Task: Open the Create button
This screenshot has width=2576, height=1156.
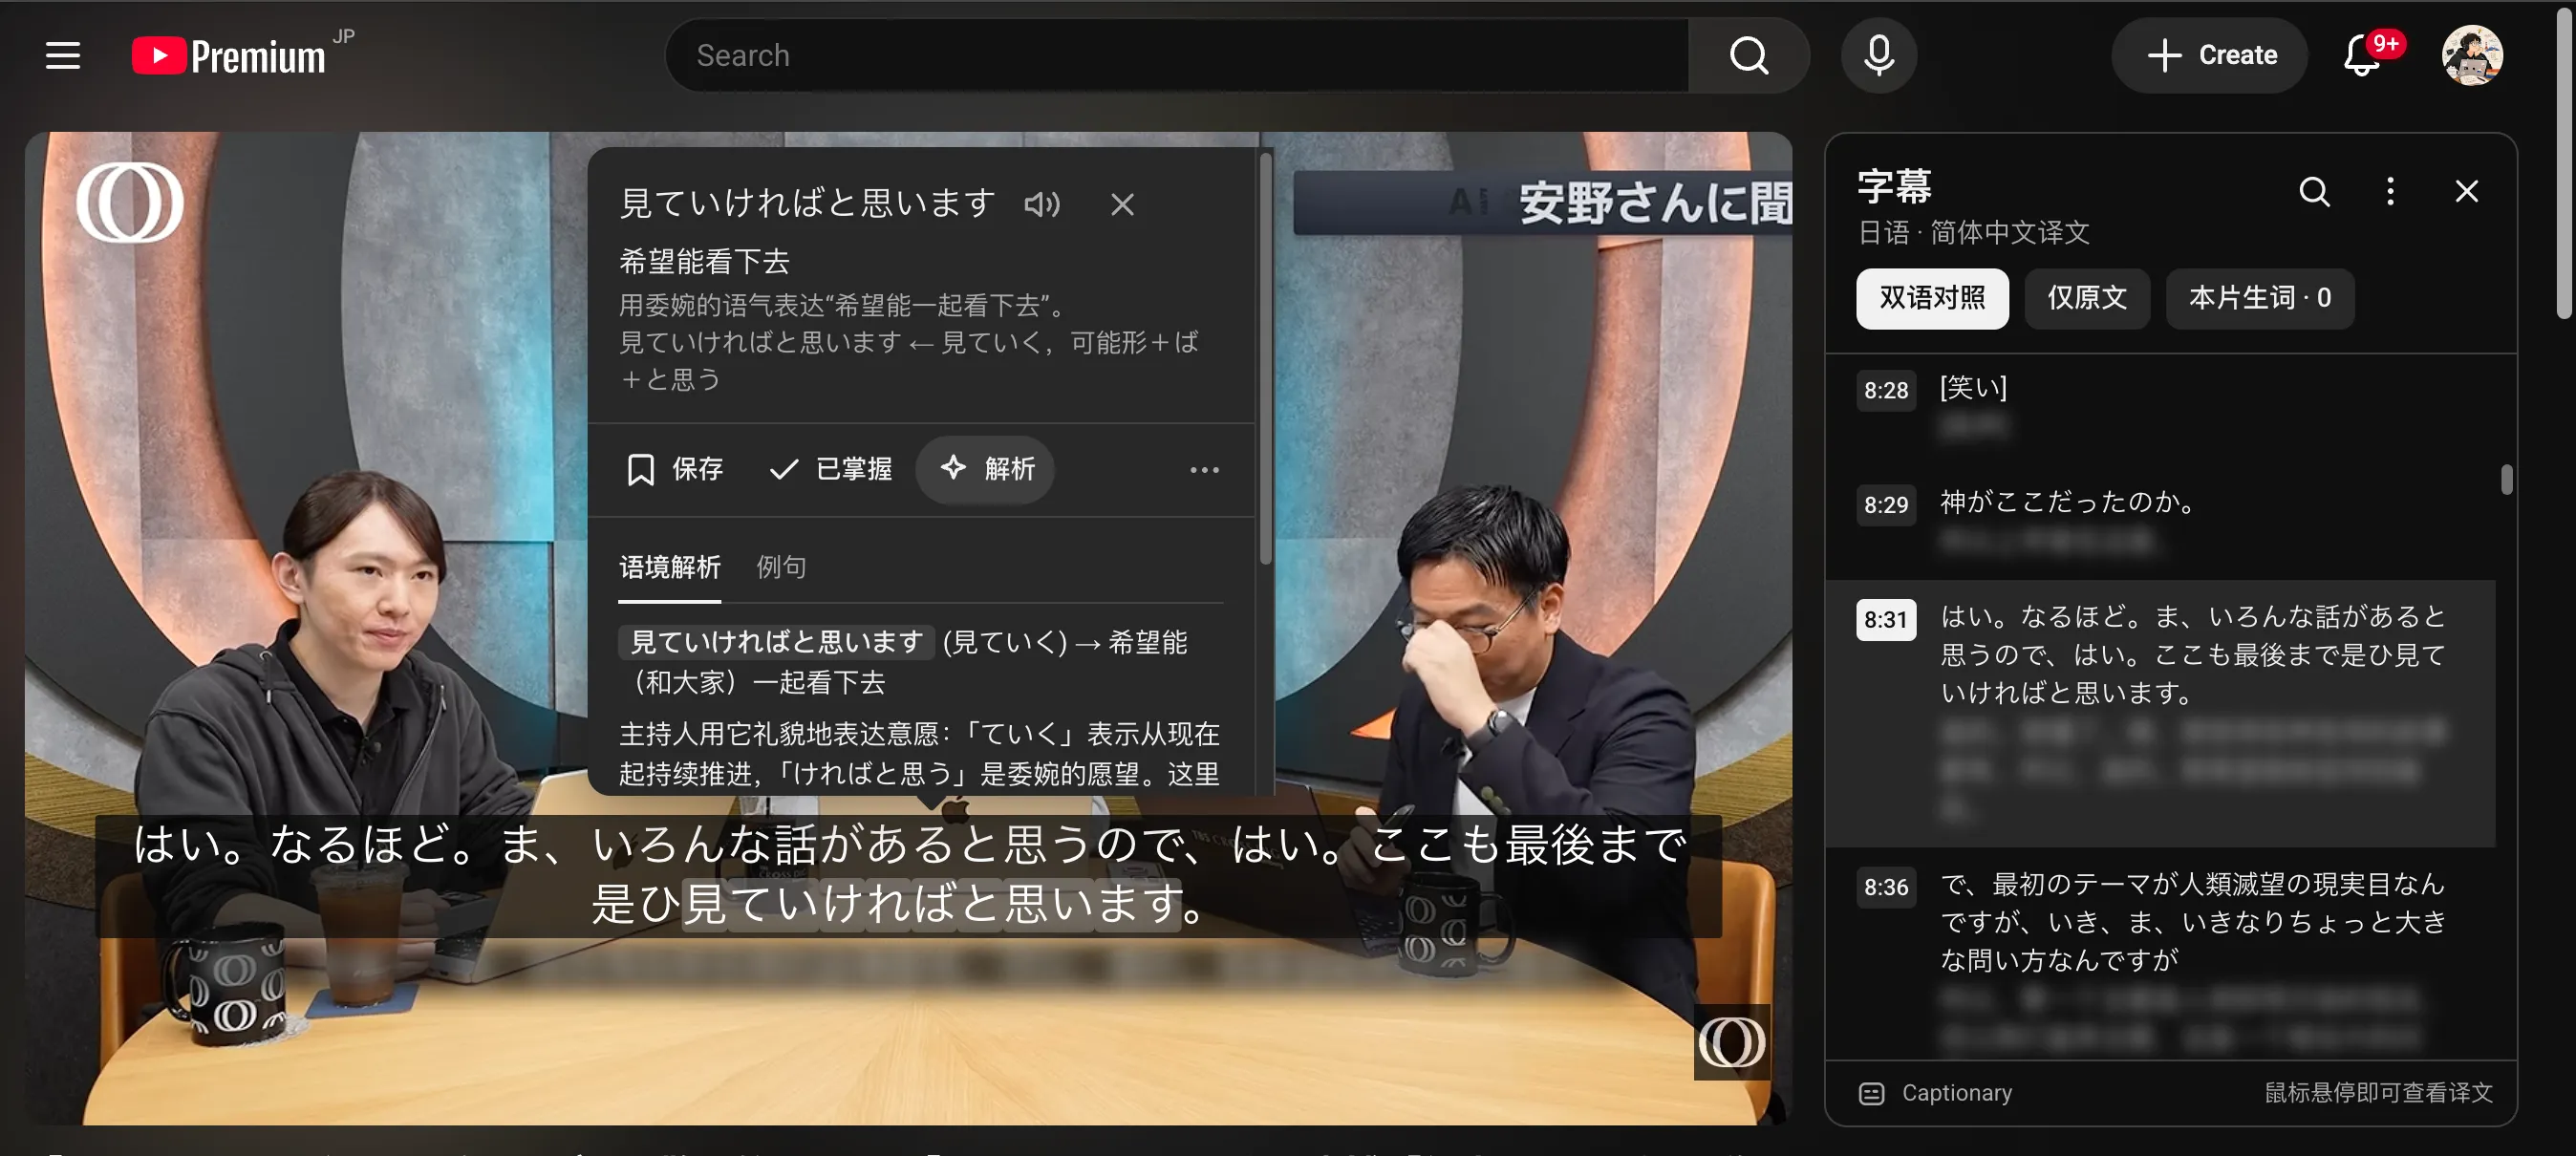Action: pyautogui.click(x=2210, y=55)
